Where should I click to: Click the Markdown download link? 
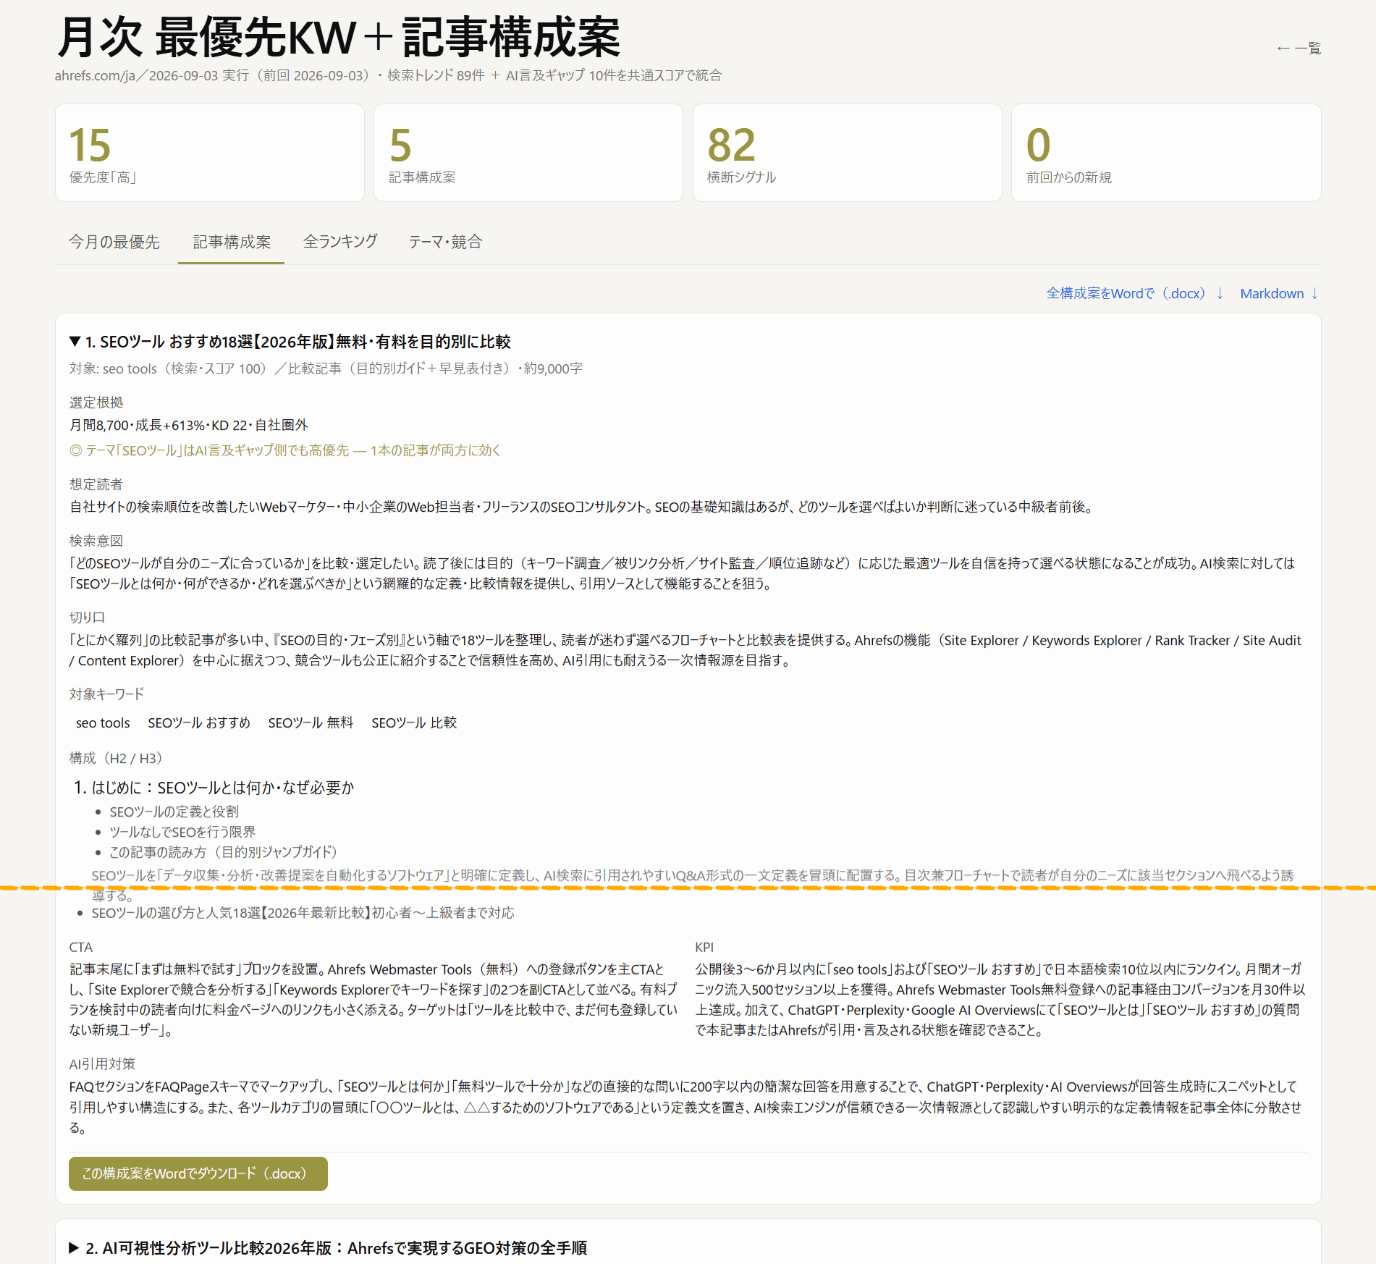tap(1279, 293)
